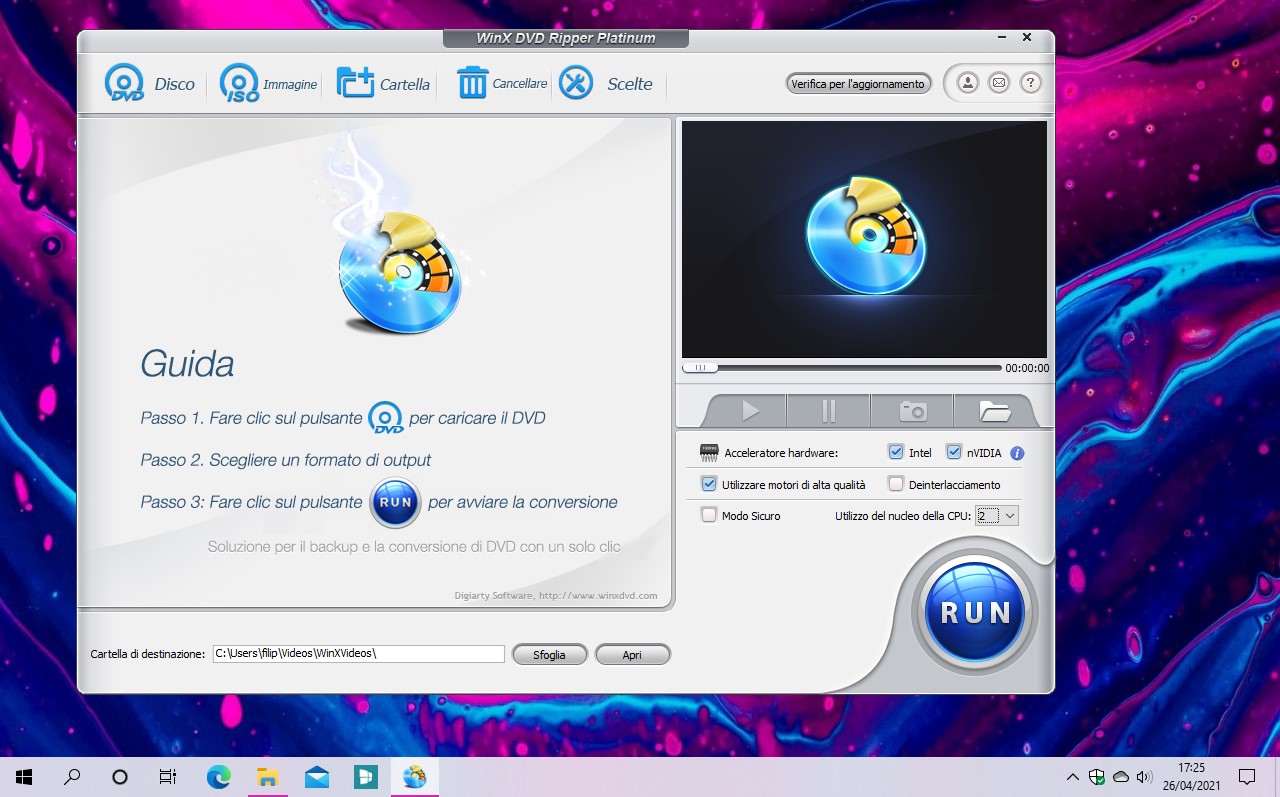Disable Utilizzare motori di alta qualità
Image resolution: width=1280 pixels, height=797 pixels.
coord(709,484)
